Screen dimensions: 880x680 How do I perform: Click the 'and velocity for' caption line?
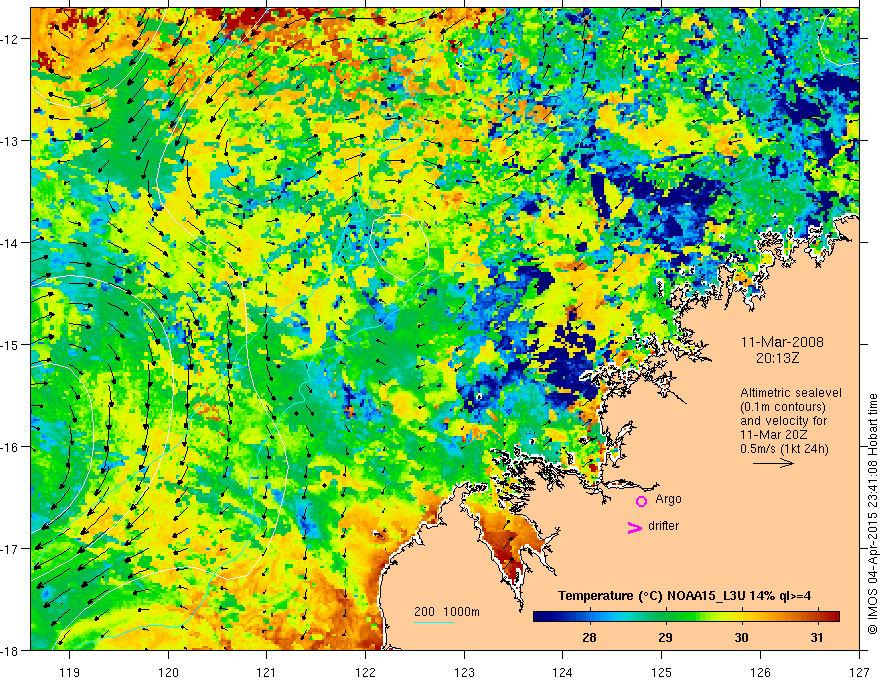tap(783, 421)
